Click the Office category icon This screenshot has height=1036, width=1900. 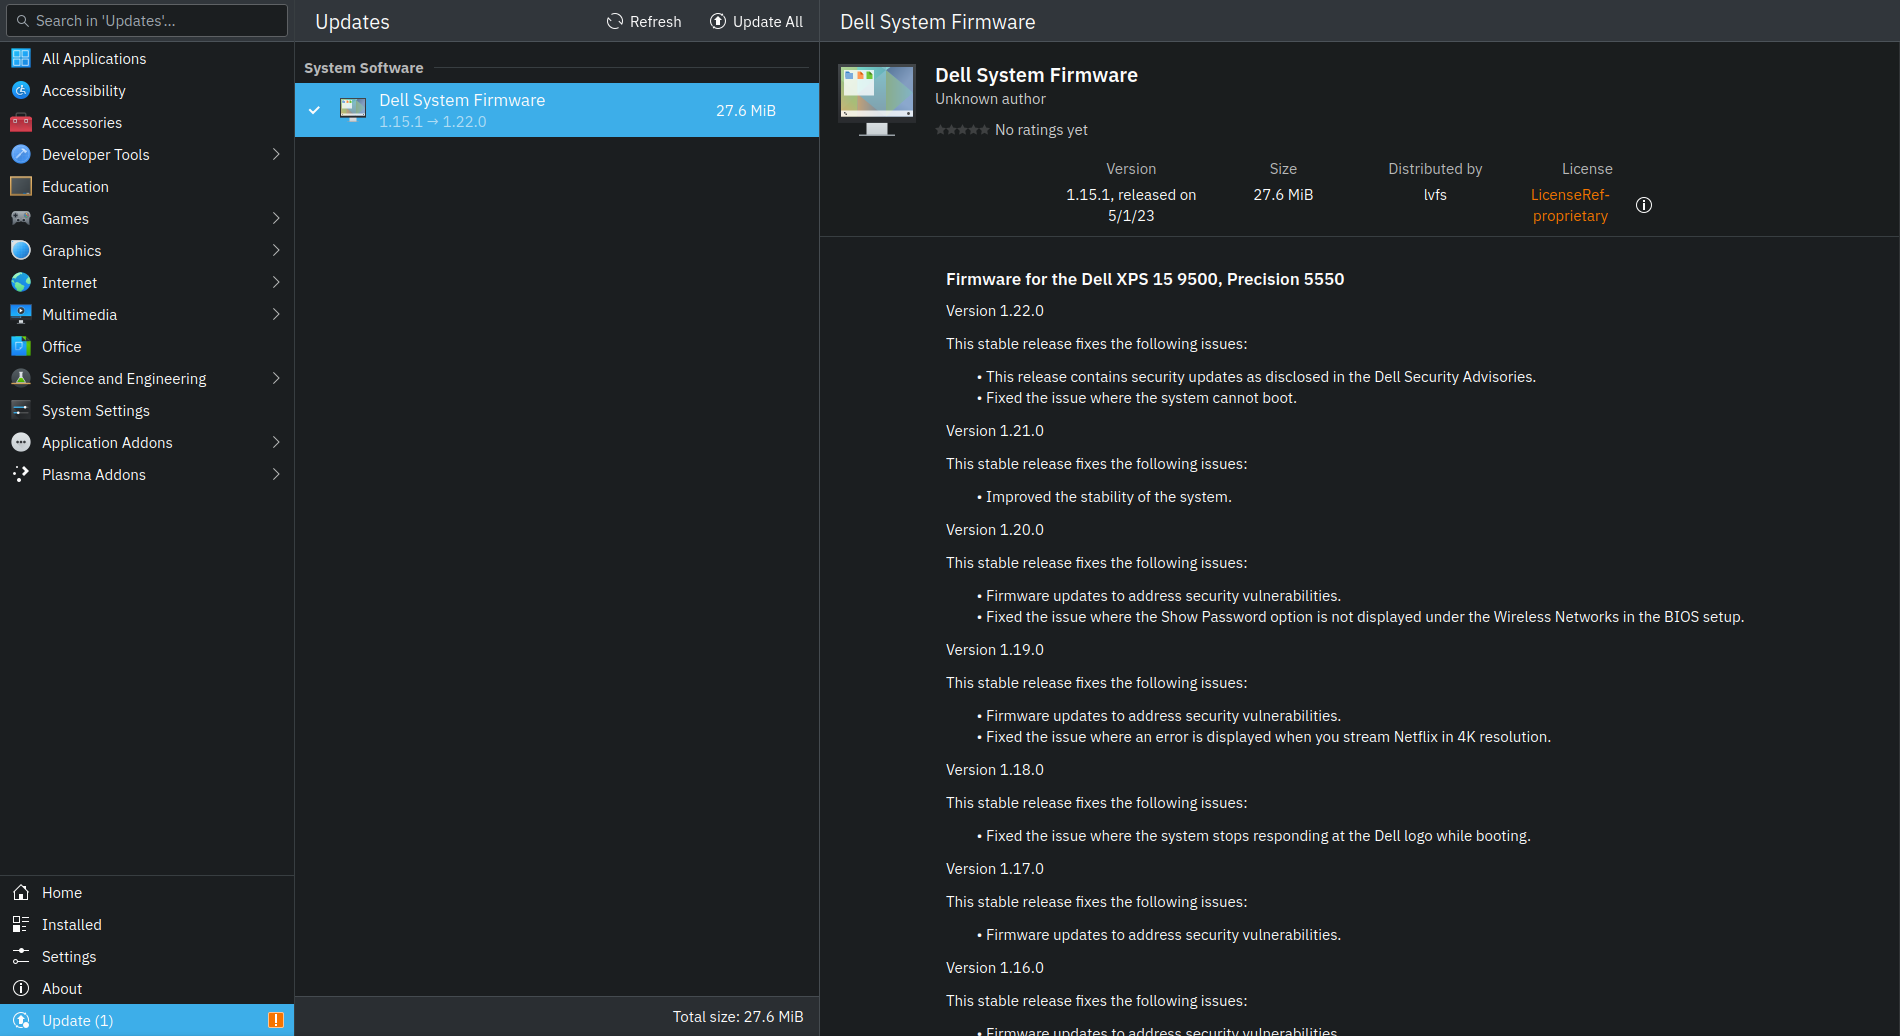click(21, 347)
